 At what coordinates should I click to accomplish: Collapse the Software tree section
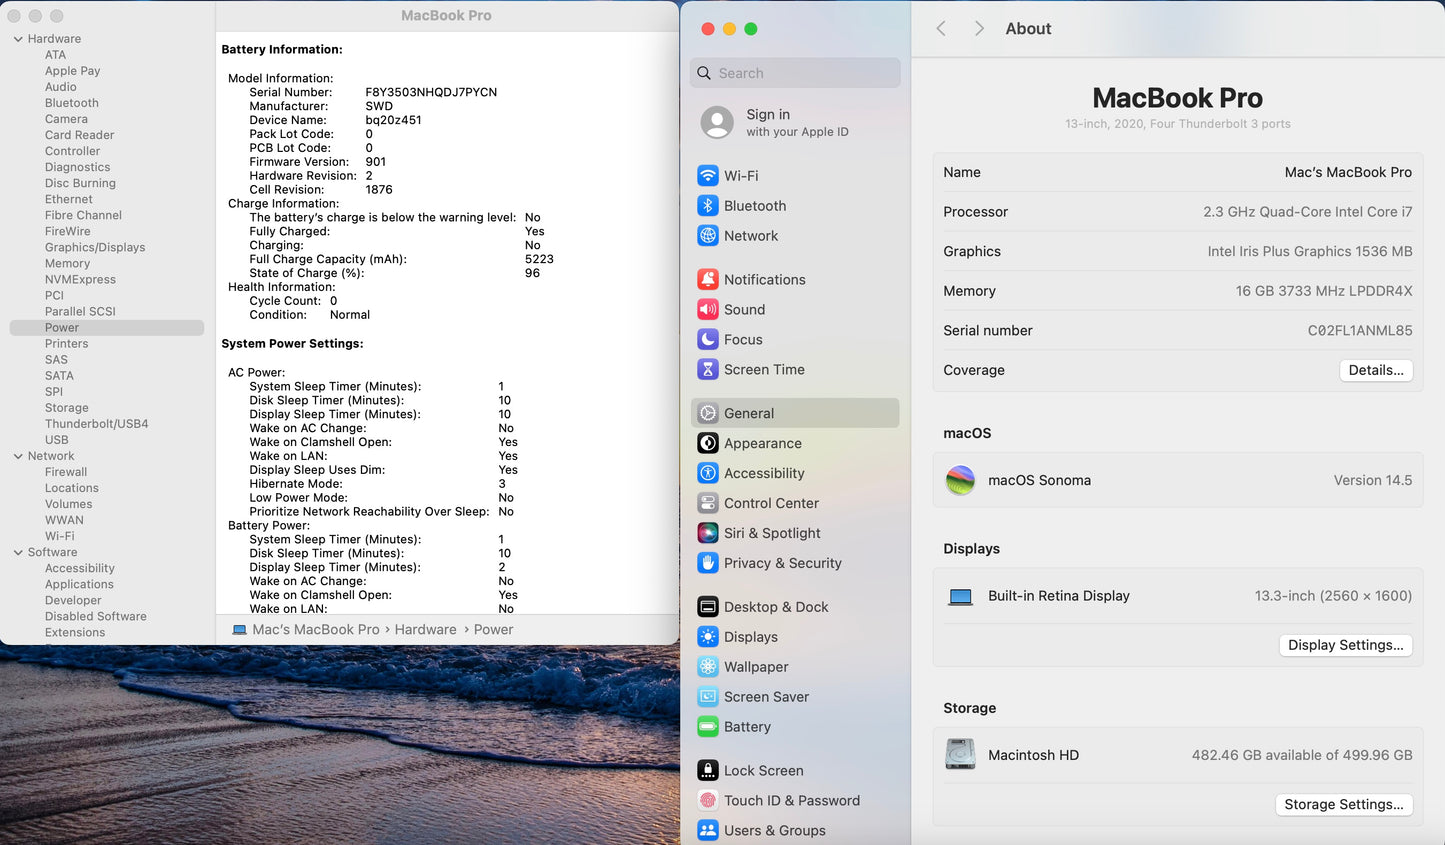click(x=18, y=552)
